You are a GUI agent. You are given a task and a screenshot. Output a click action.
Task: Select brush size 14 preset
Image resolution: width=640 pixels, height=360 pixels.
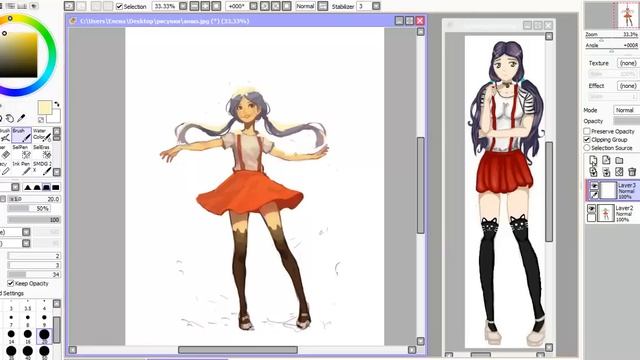pyautogui.click(x=11, y=337)
